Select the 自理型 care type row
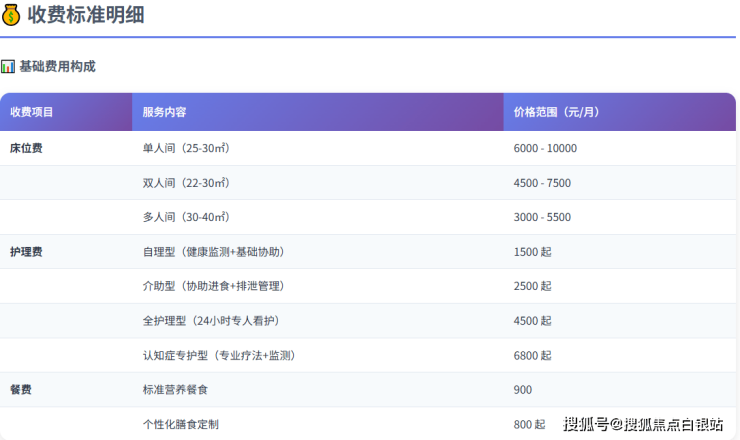This screenshot has height=440, width=740. [219, 252]
